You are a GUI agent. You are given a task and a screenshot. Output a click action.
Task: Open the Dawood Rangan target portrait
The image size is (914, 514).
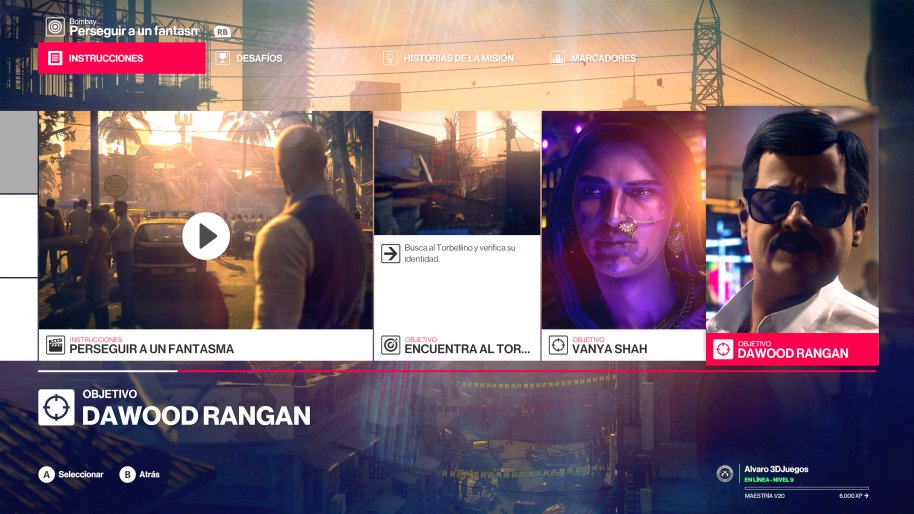(x=792, y=220)
